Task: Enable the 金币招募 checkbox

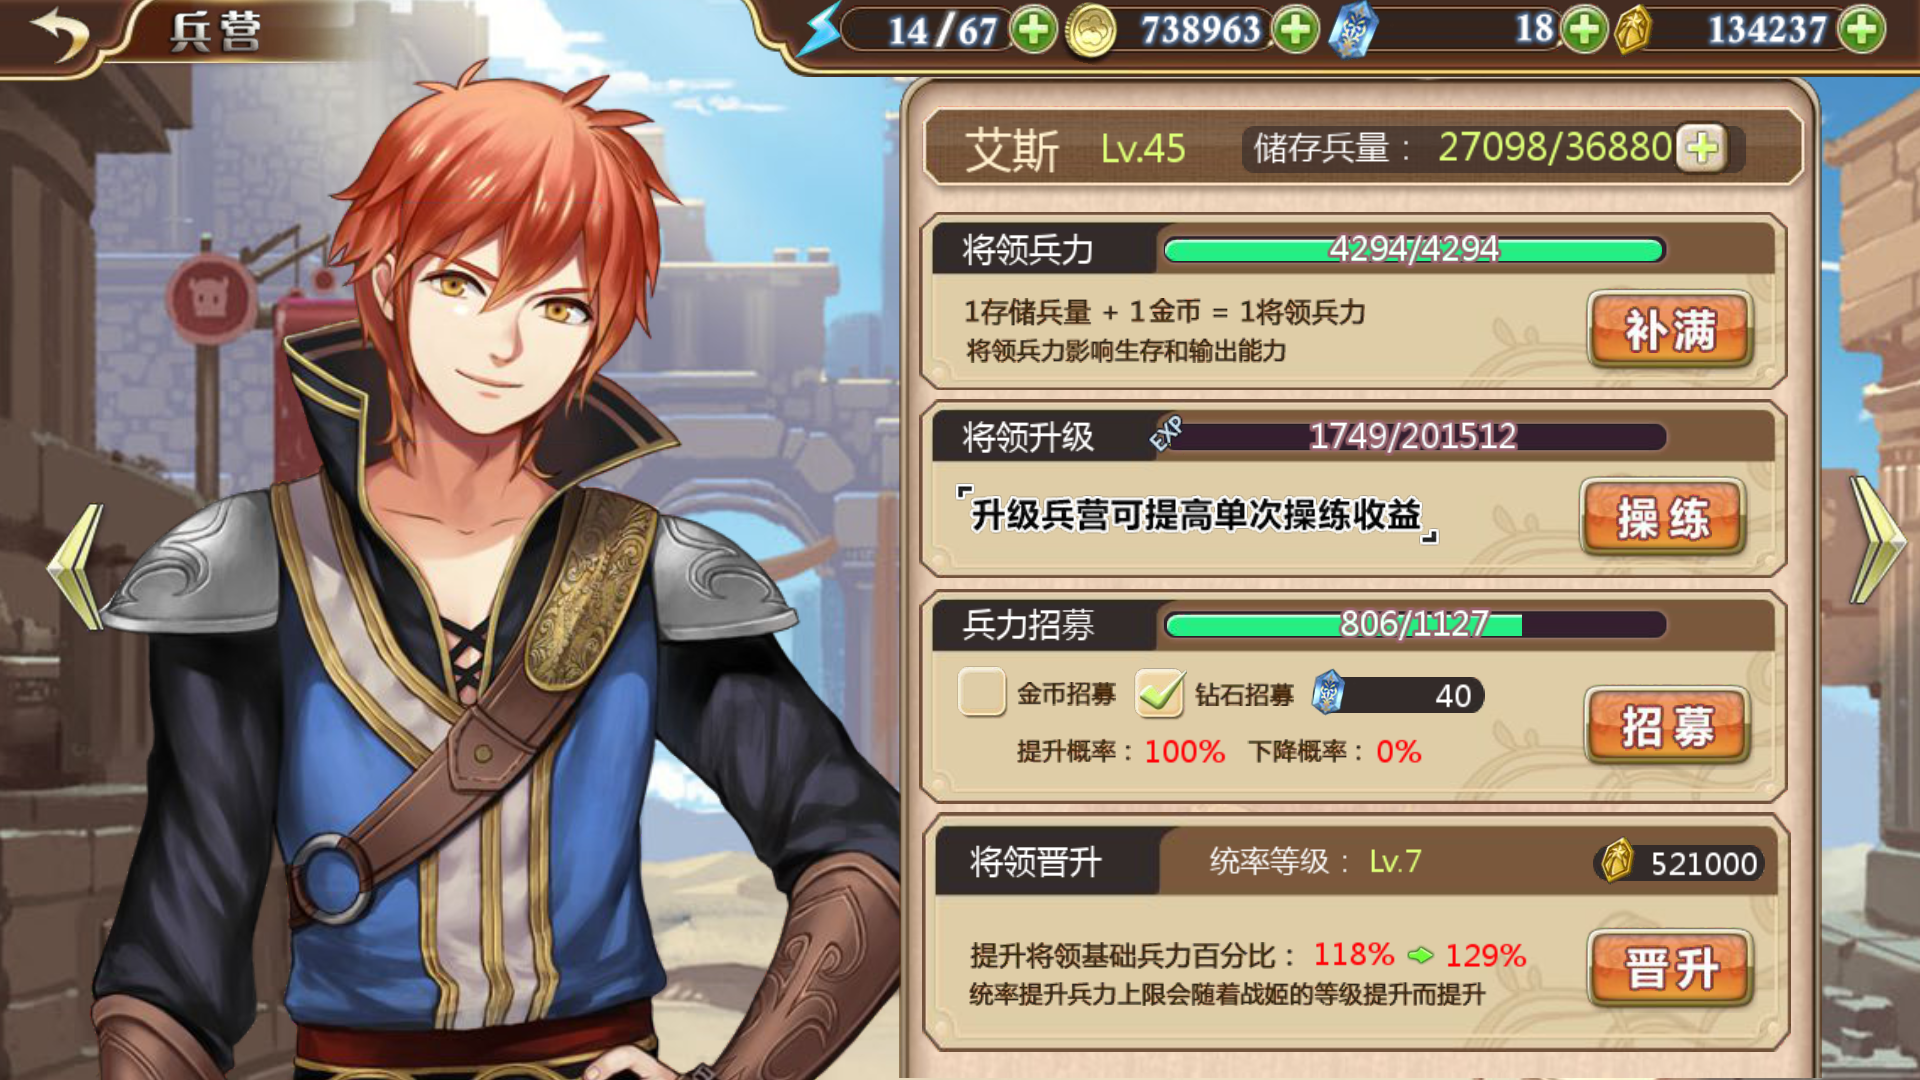Action: [x=981, y=692]
